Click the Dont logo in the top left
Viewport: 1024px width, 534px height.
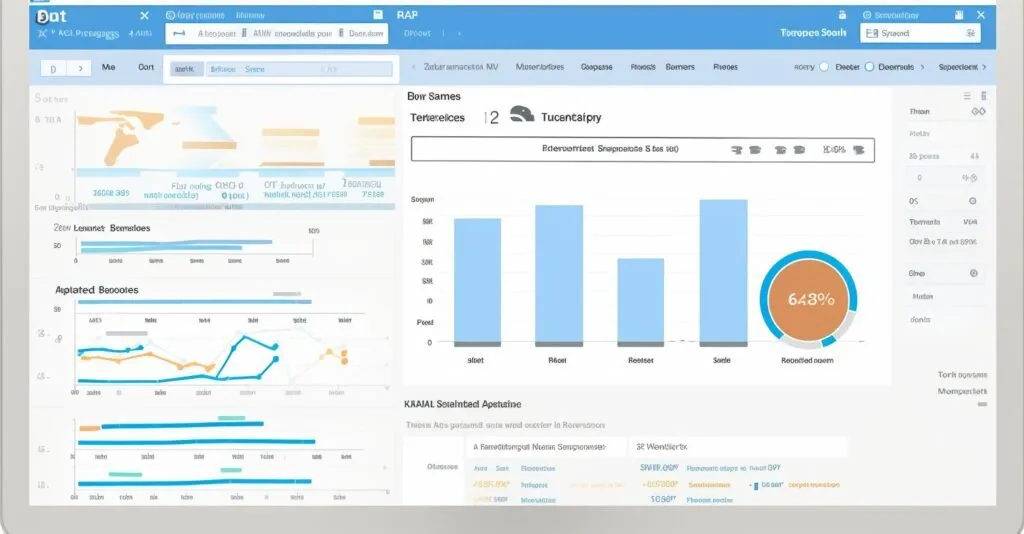(52, 16)
